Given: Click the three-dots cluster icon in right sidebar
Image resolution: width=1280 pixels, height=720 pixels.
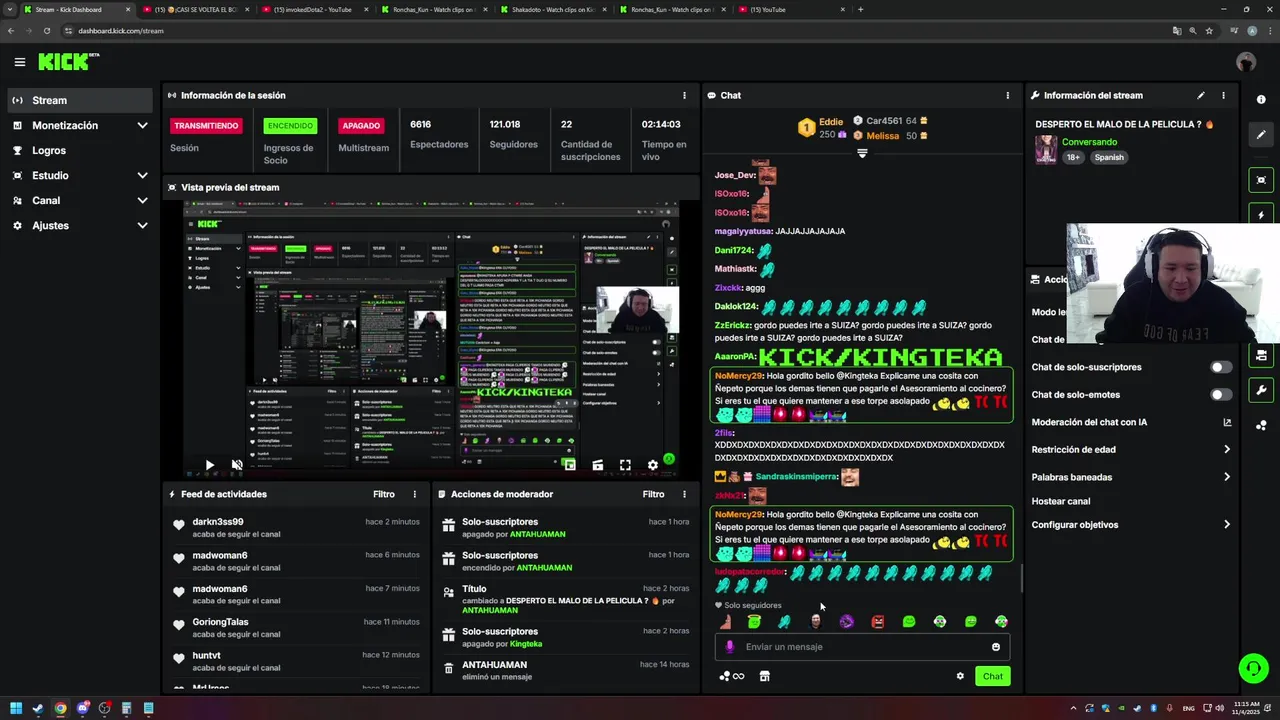Looking at the screenshot, I should coord(1261,425).
